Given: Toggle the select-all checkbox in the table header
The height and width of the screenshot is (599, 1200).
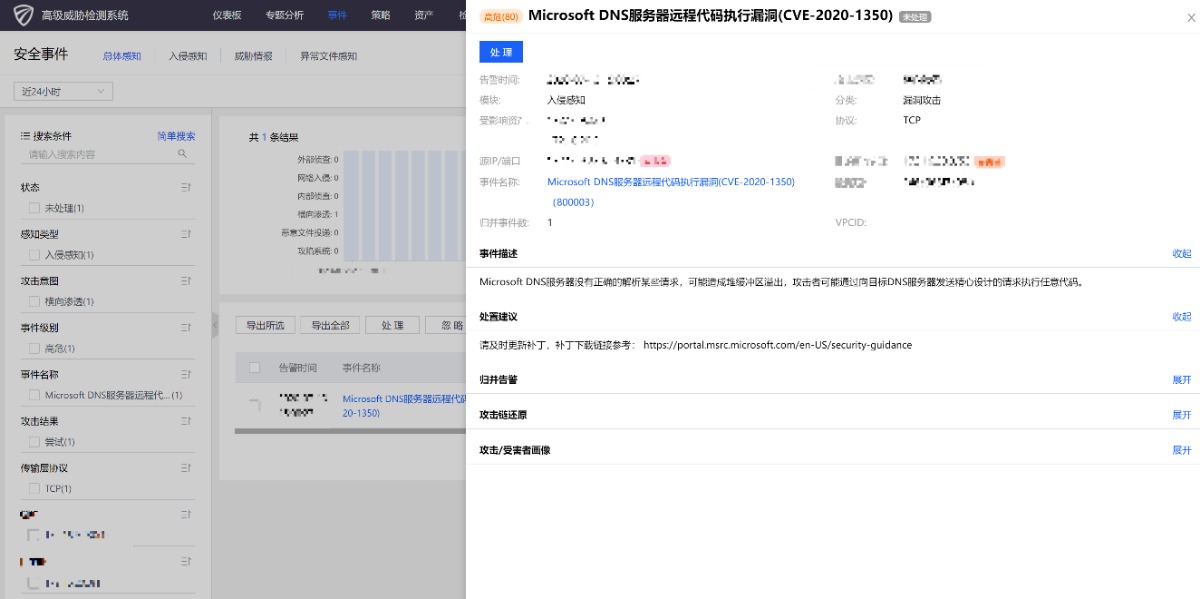Looking at the screenshot, I should point(254,367).
